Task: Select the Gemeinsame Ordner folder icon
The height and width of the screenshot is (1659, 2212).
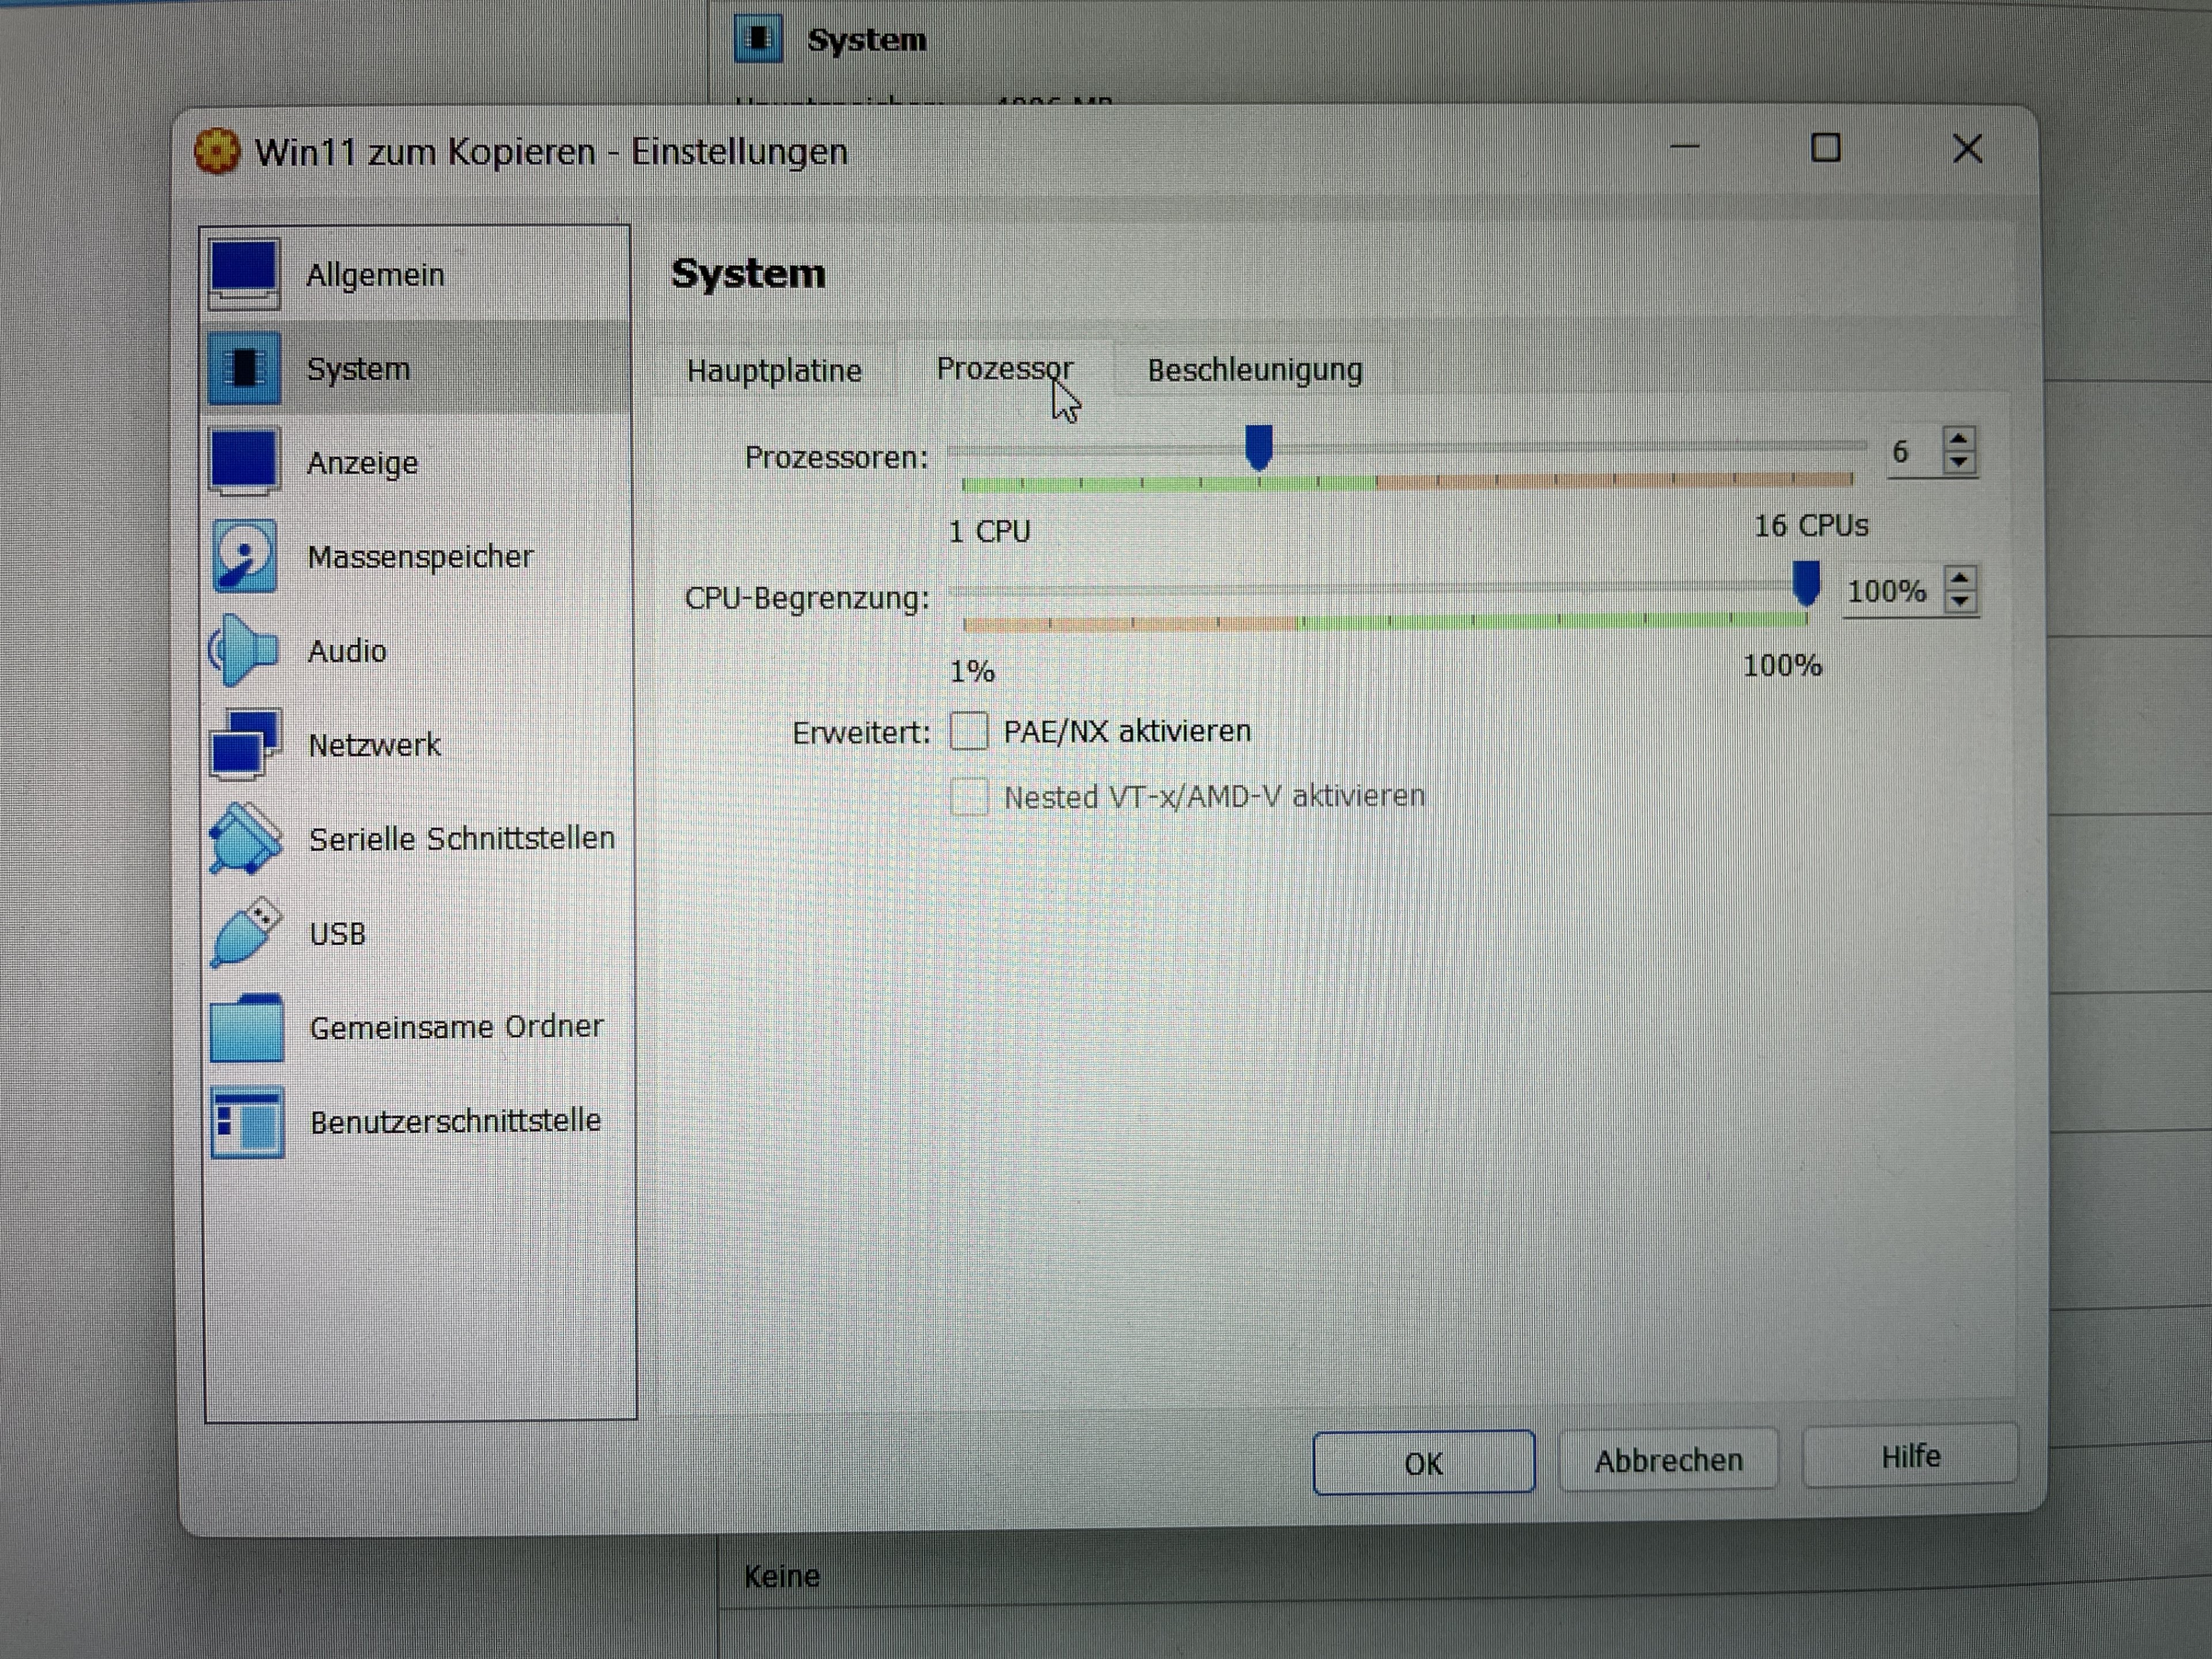Action: pos(245,1027)
